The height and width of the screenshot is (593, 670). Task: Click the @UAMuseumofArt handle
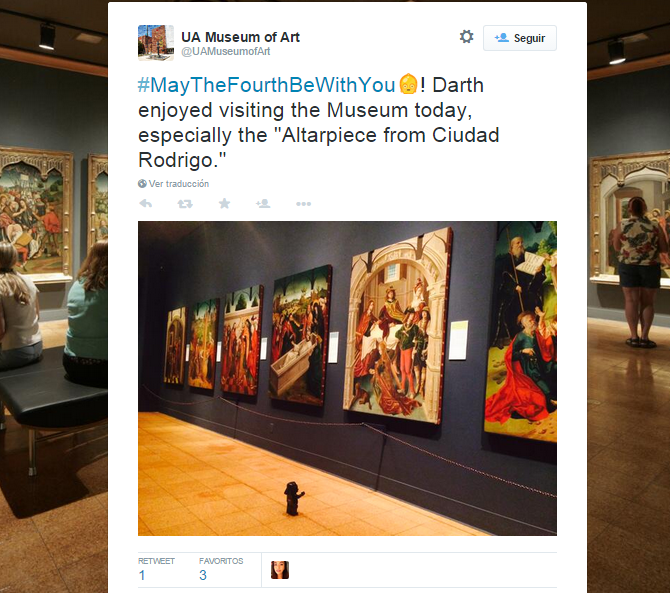click(226, 52)
